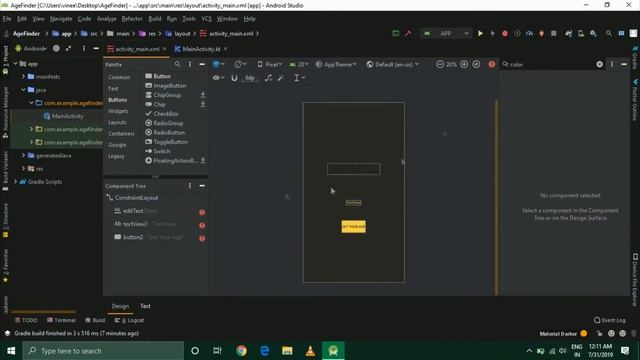
Task: Expand the manifests folder
Action: 23,77
